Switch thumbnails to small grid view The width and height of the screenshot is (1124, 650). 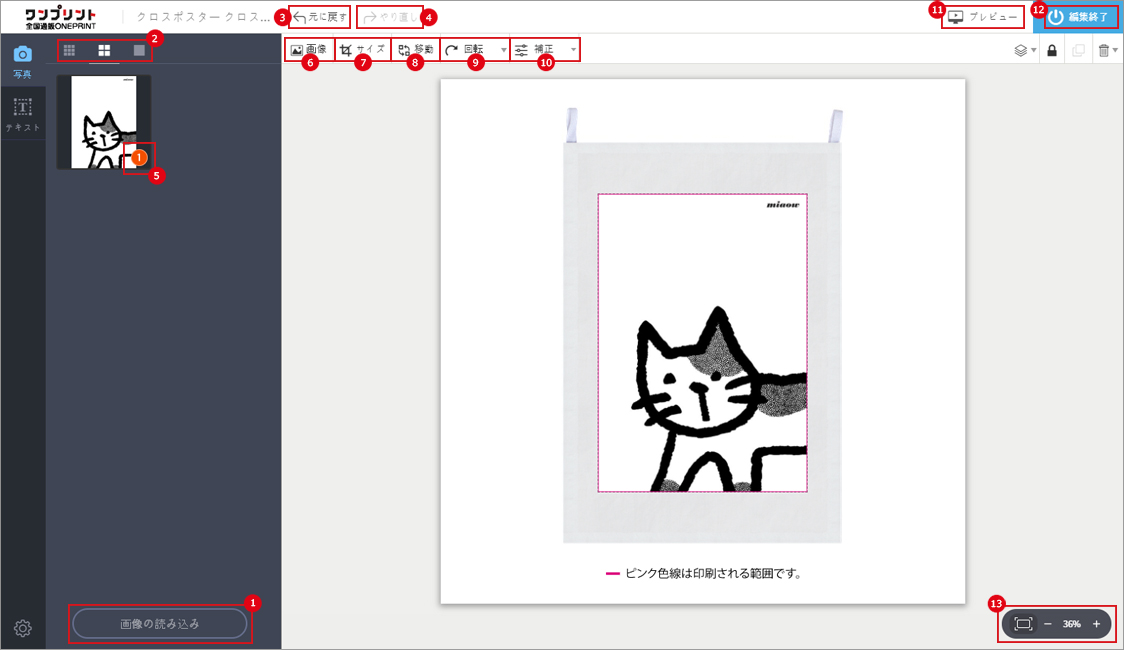69,50
